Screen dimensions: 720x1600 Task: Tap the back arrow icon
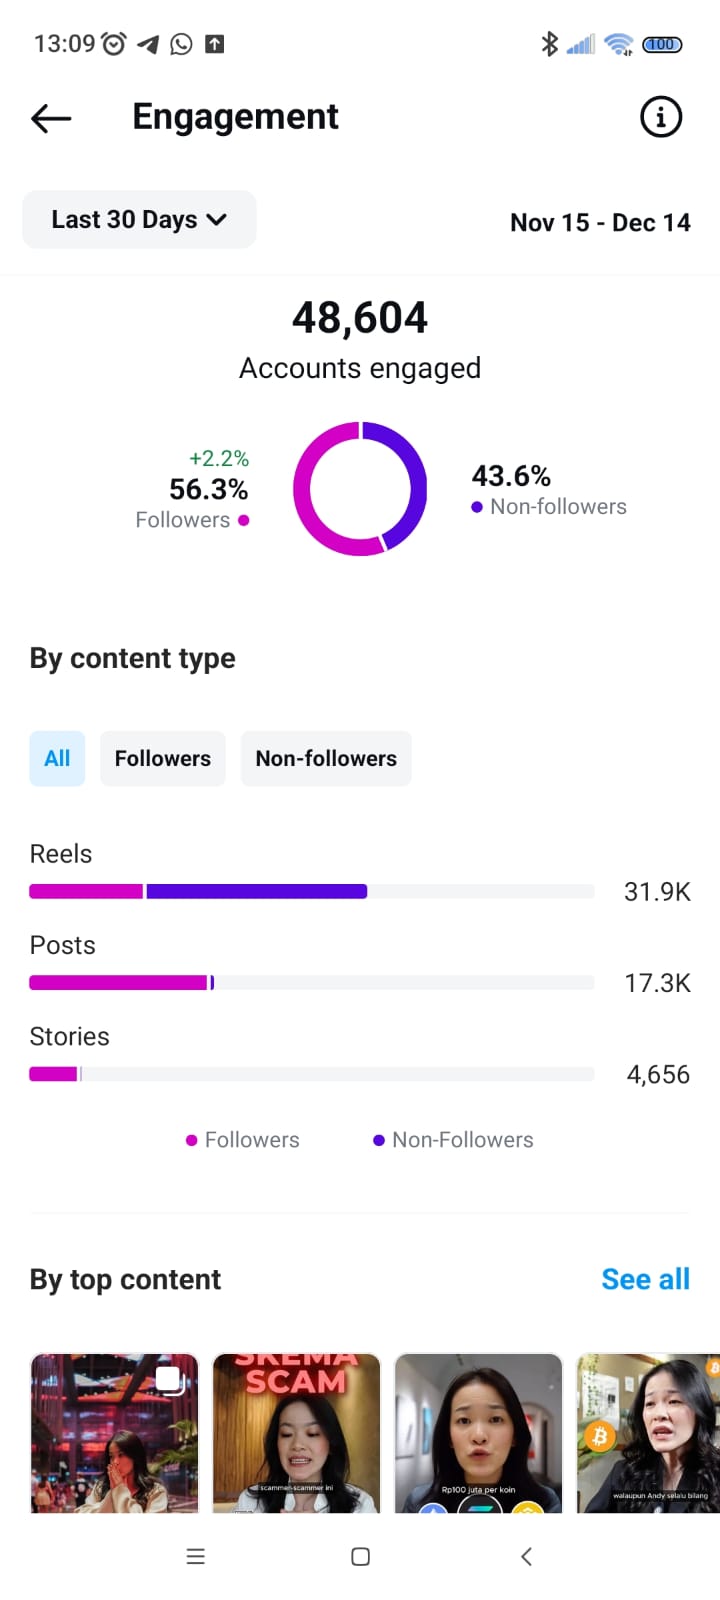tap(51, 118)
